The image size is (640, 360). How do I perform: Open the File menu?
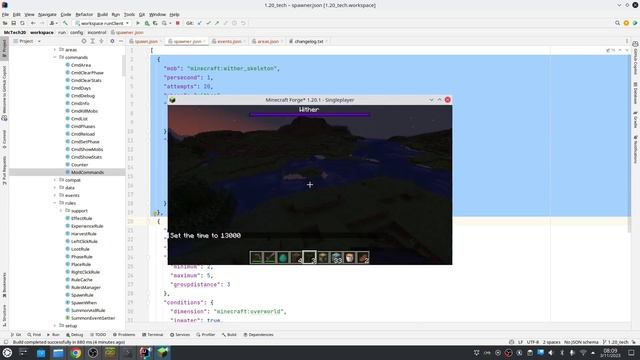pos(5,14)
